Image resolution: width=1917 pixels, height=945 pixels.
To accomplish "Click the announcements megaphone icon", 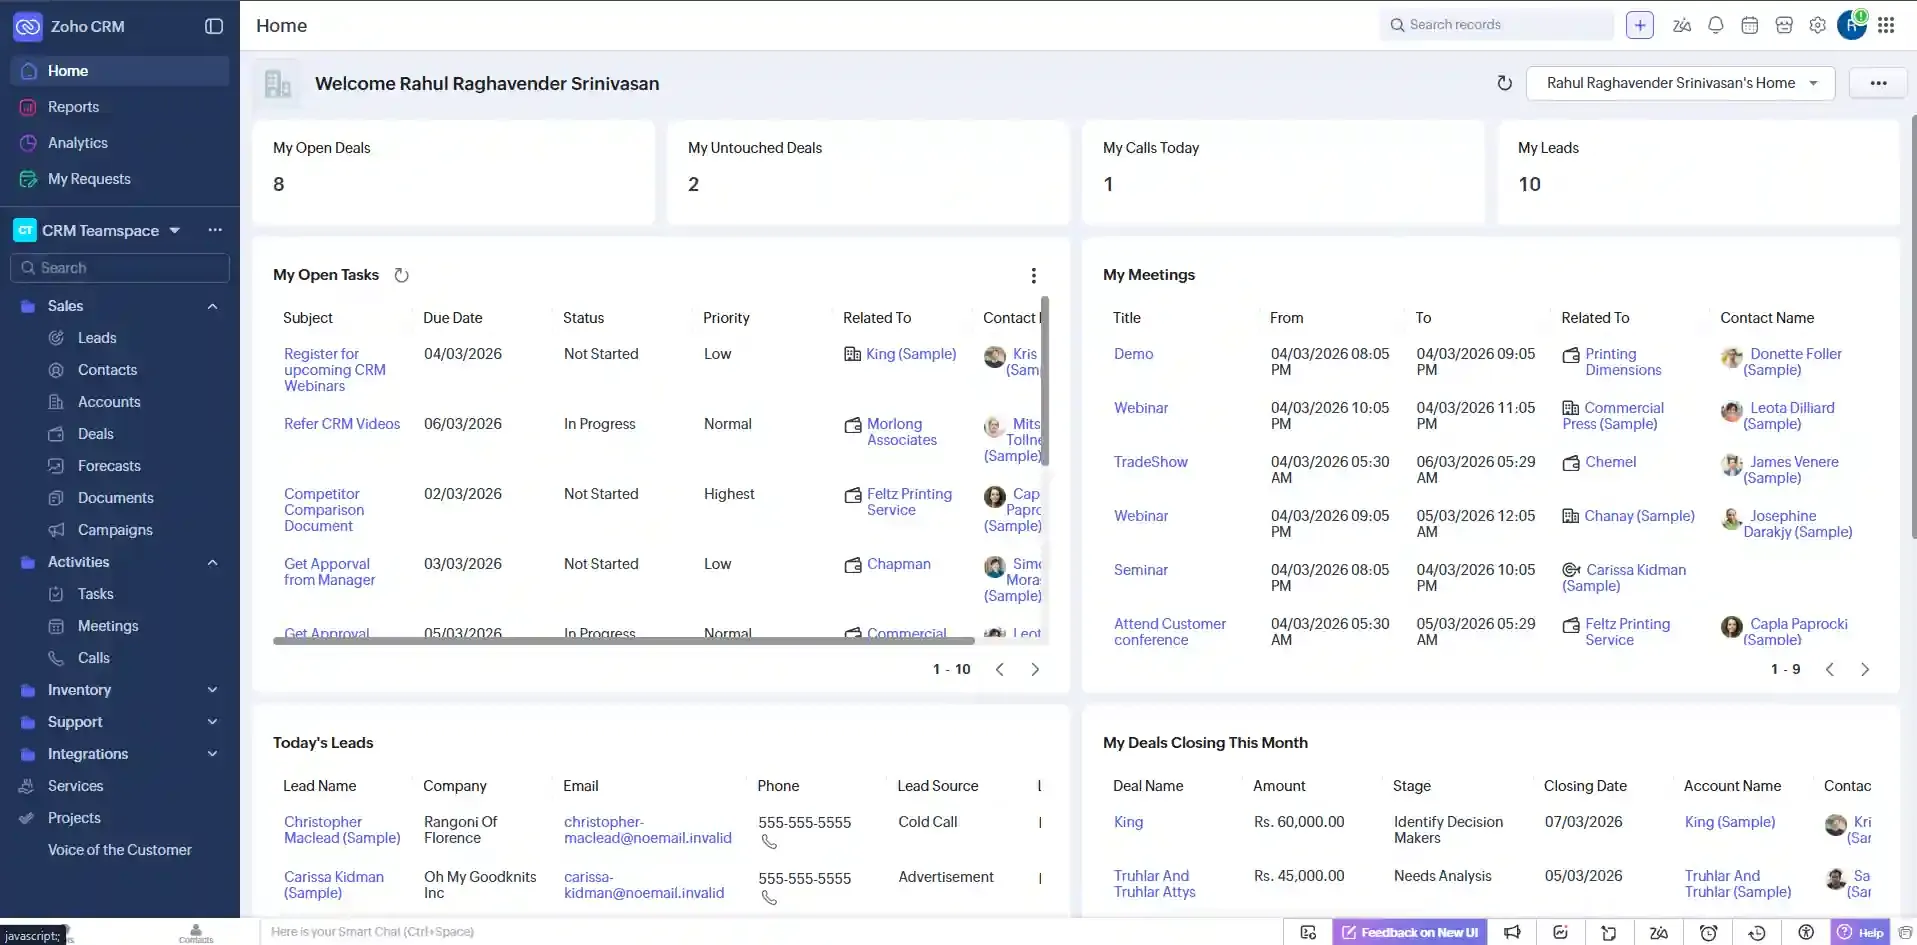I will pyautogui.click(x=1512, y=932).
